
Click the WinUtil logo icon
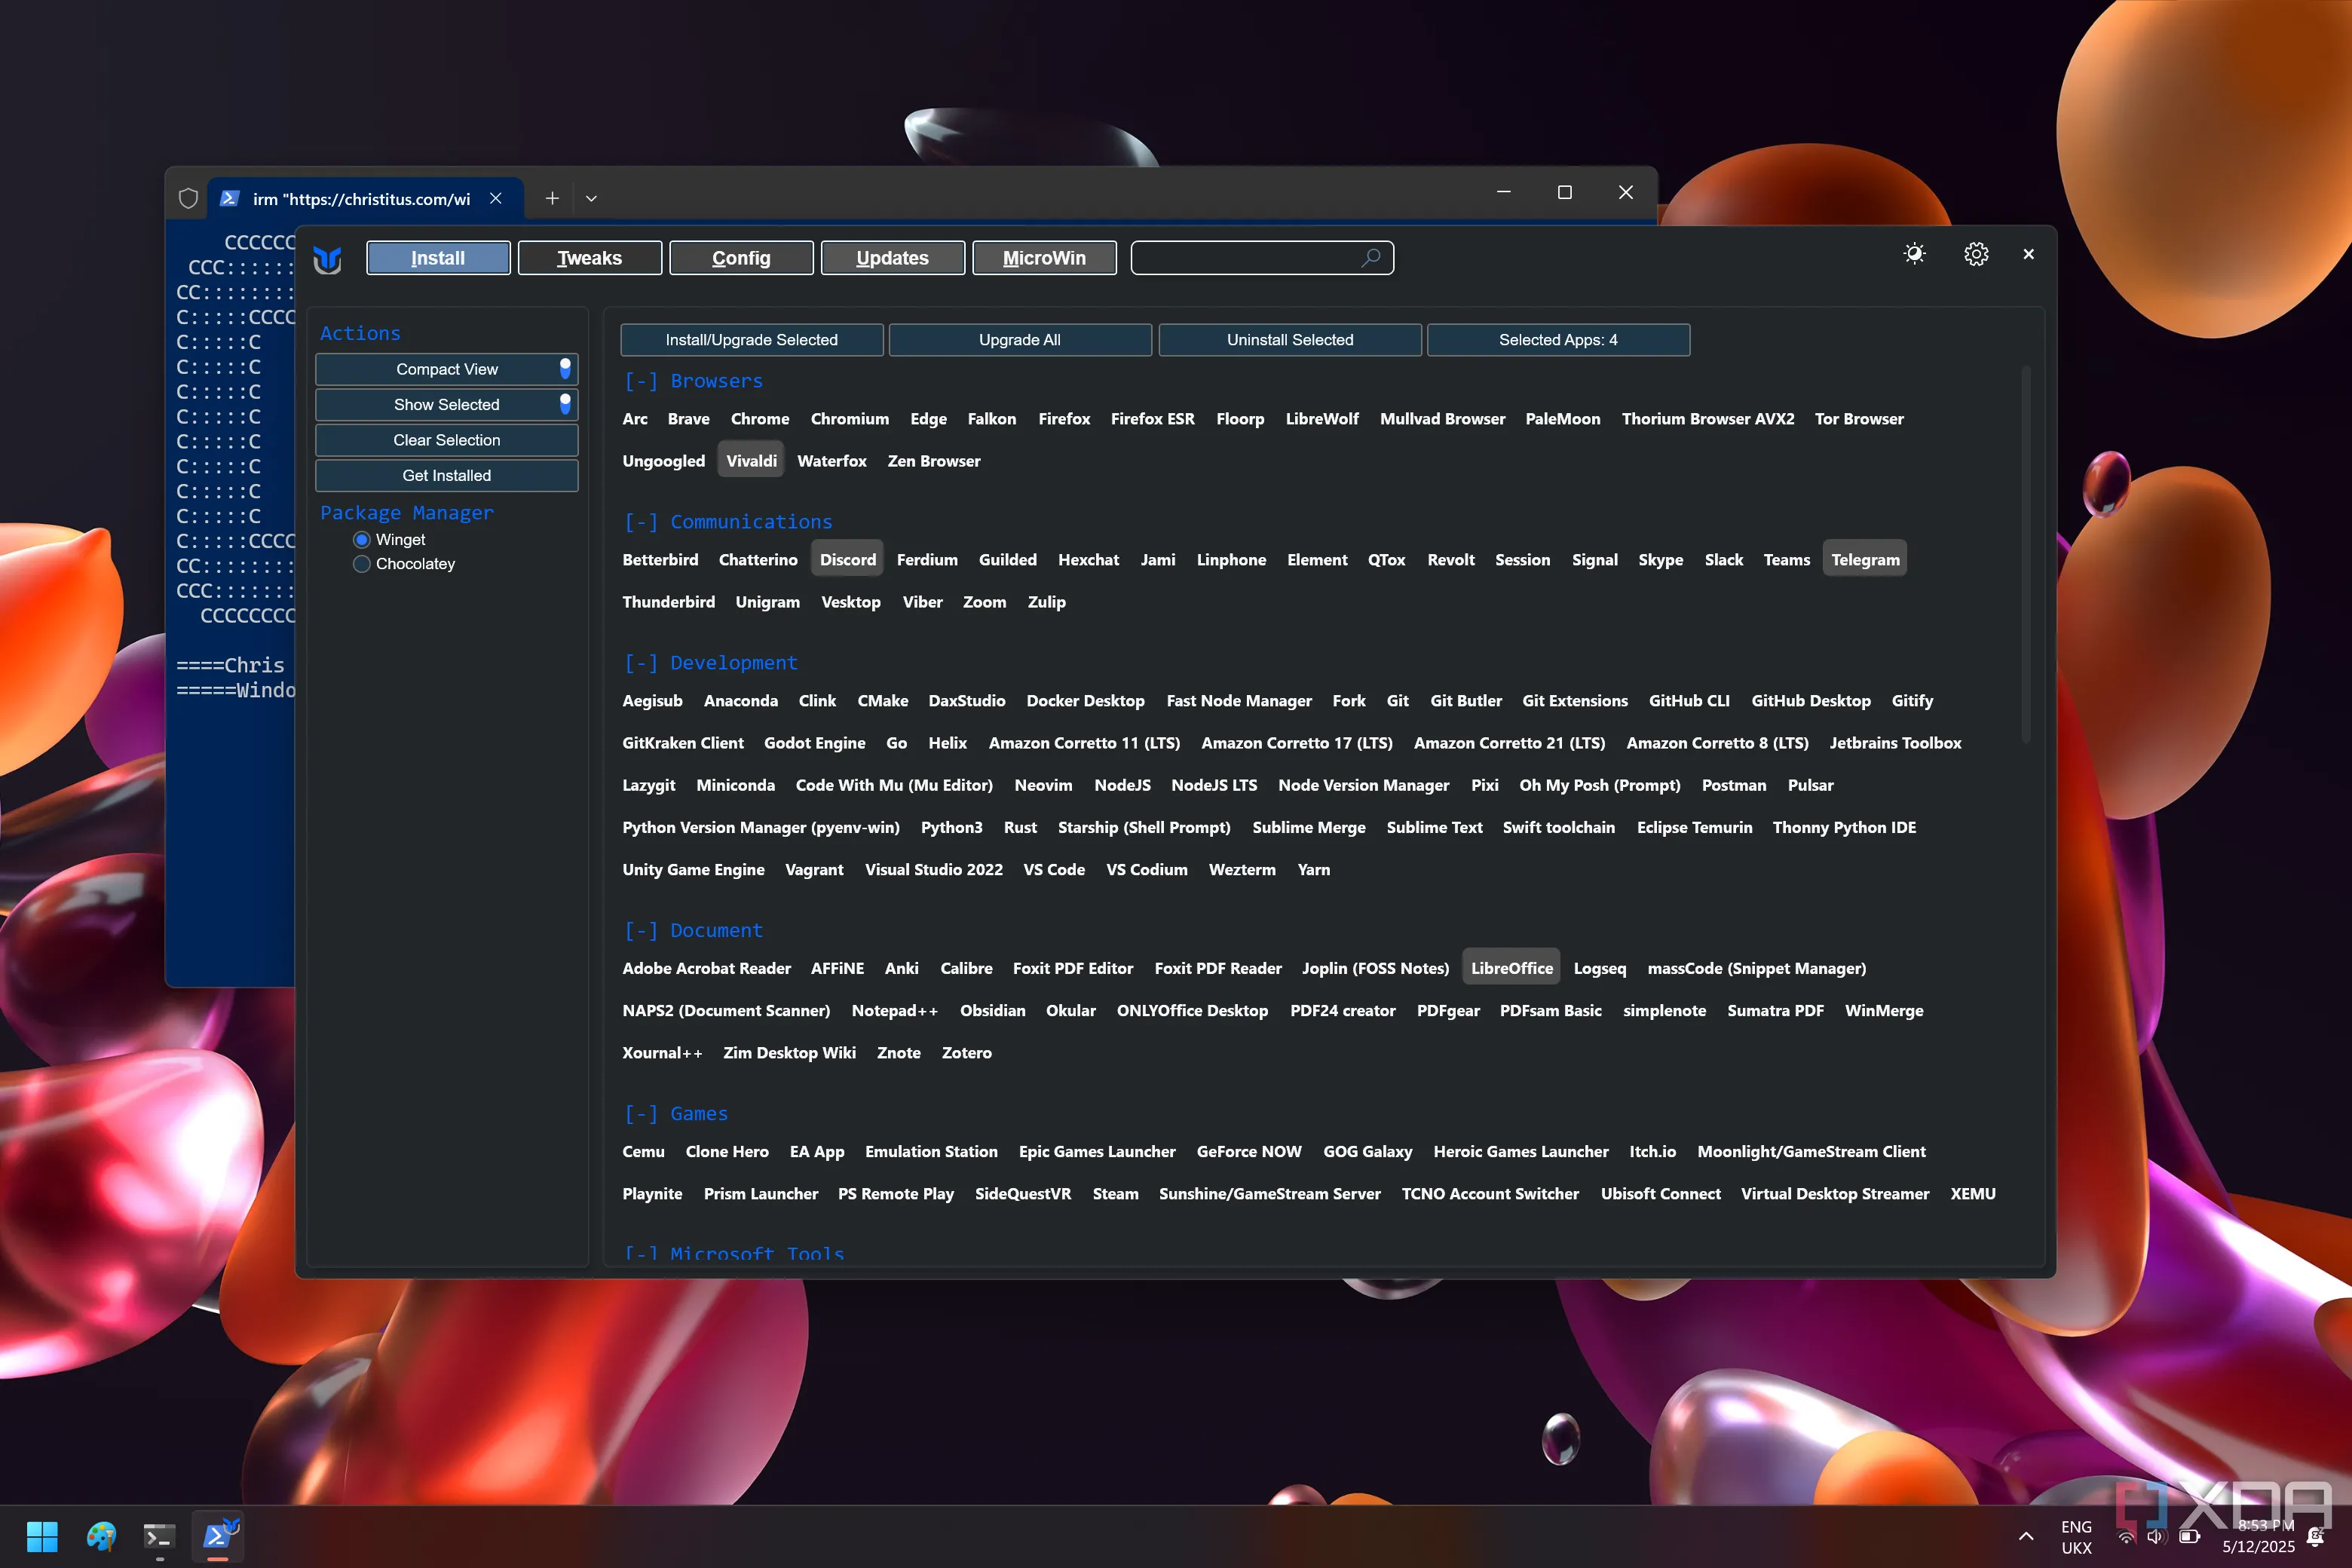[328, 259]
